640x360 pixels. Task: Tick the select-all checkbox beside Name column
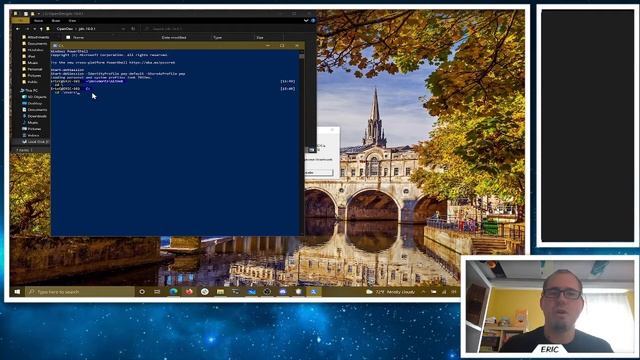[x=68, y=37]
